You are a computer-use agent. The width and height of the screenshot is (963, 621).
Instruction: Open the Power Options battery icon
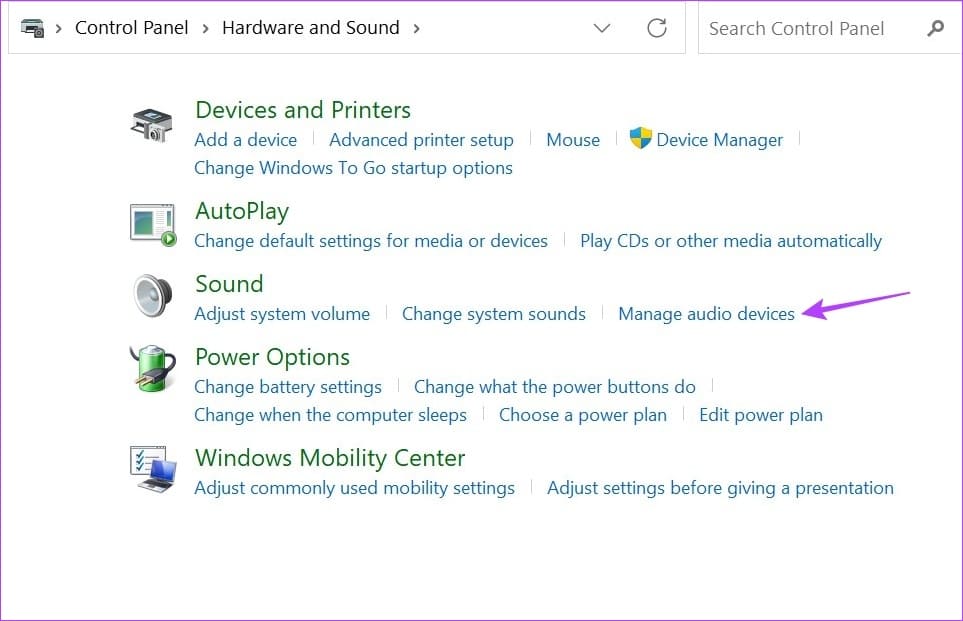click(x=152, y=369)
